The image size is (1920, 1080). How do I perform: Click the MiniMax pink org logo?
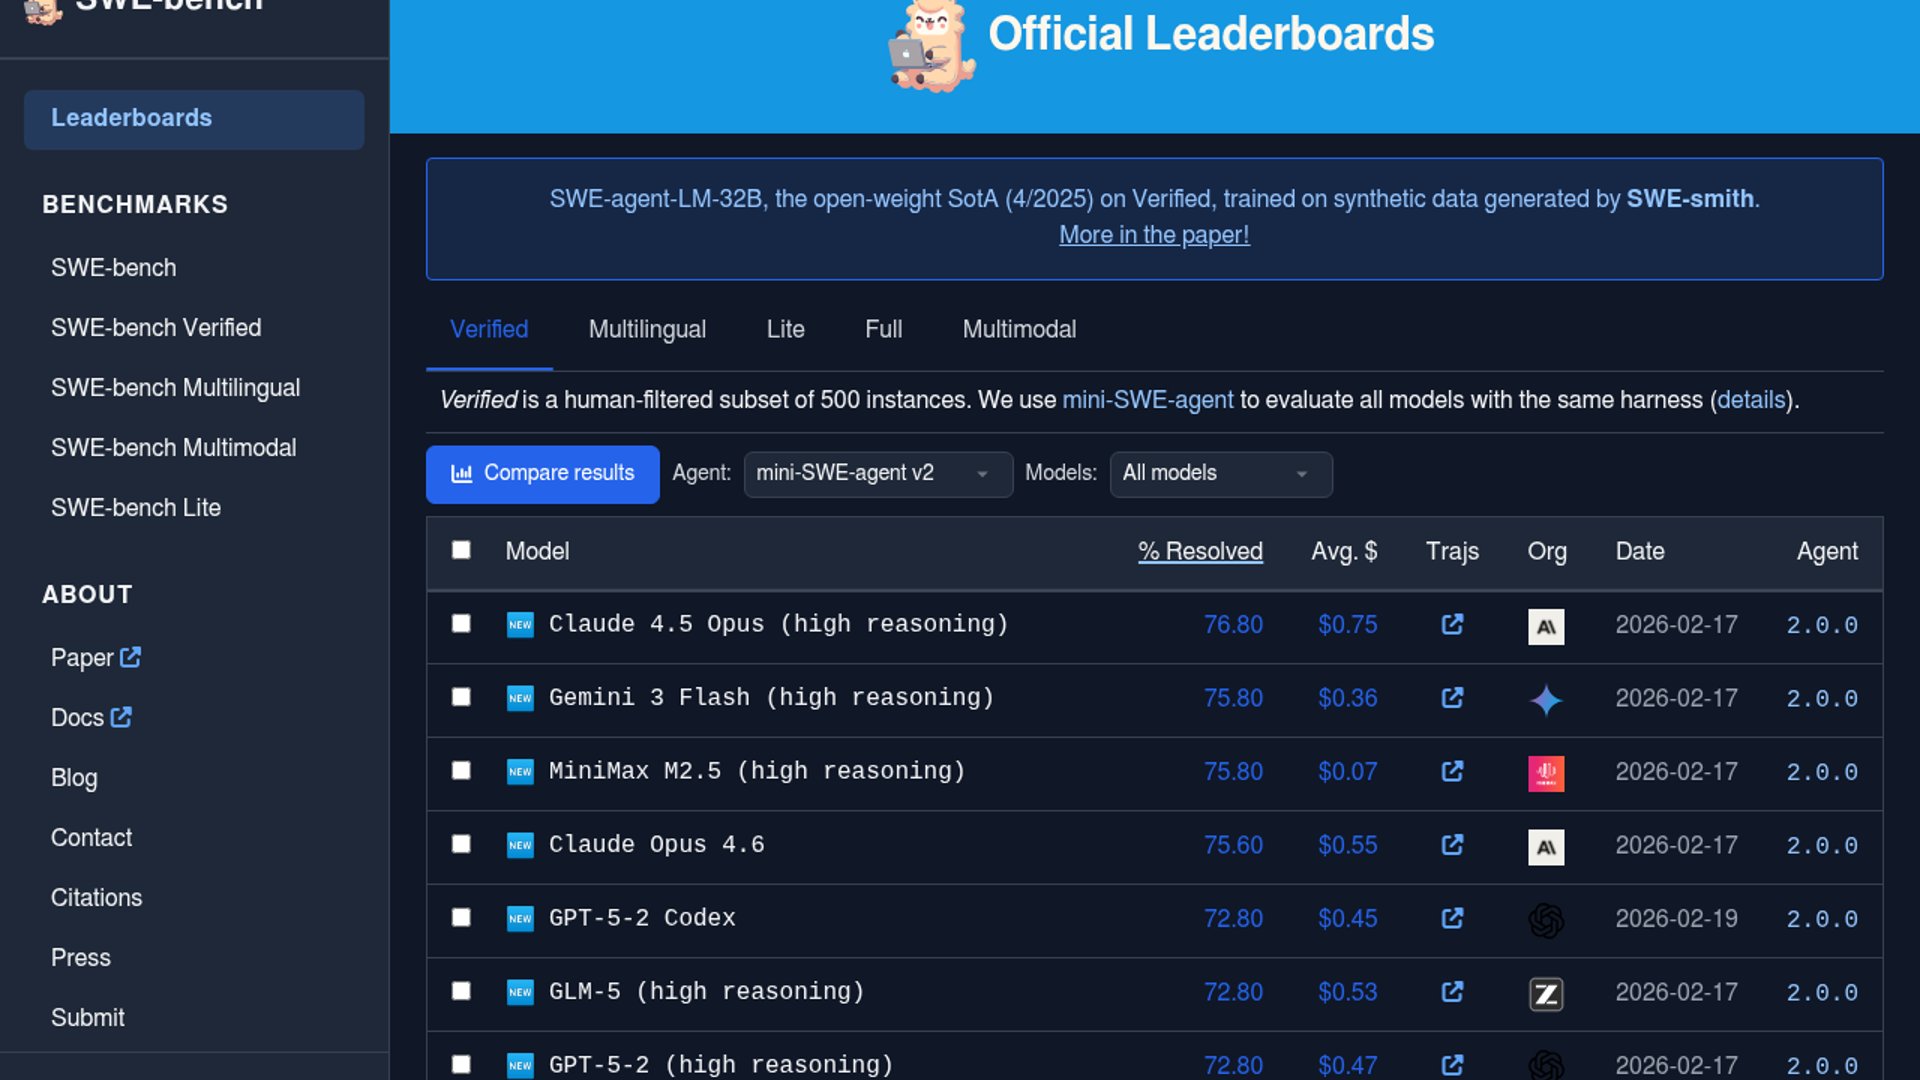click(1546, 773)
